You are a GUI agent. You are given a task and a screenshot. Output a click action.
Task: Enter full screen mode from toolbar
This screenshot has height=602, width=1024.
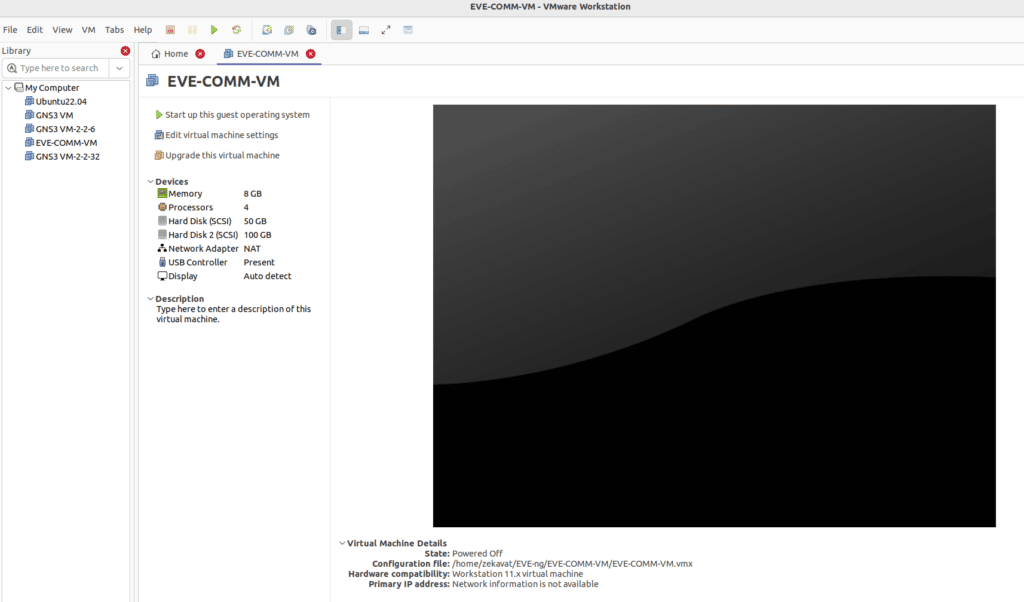[386, 30]
